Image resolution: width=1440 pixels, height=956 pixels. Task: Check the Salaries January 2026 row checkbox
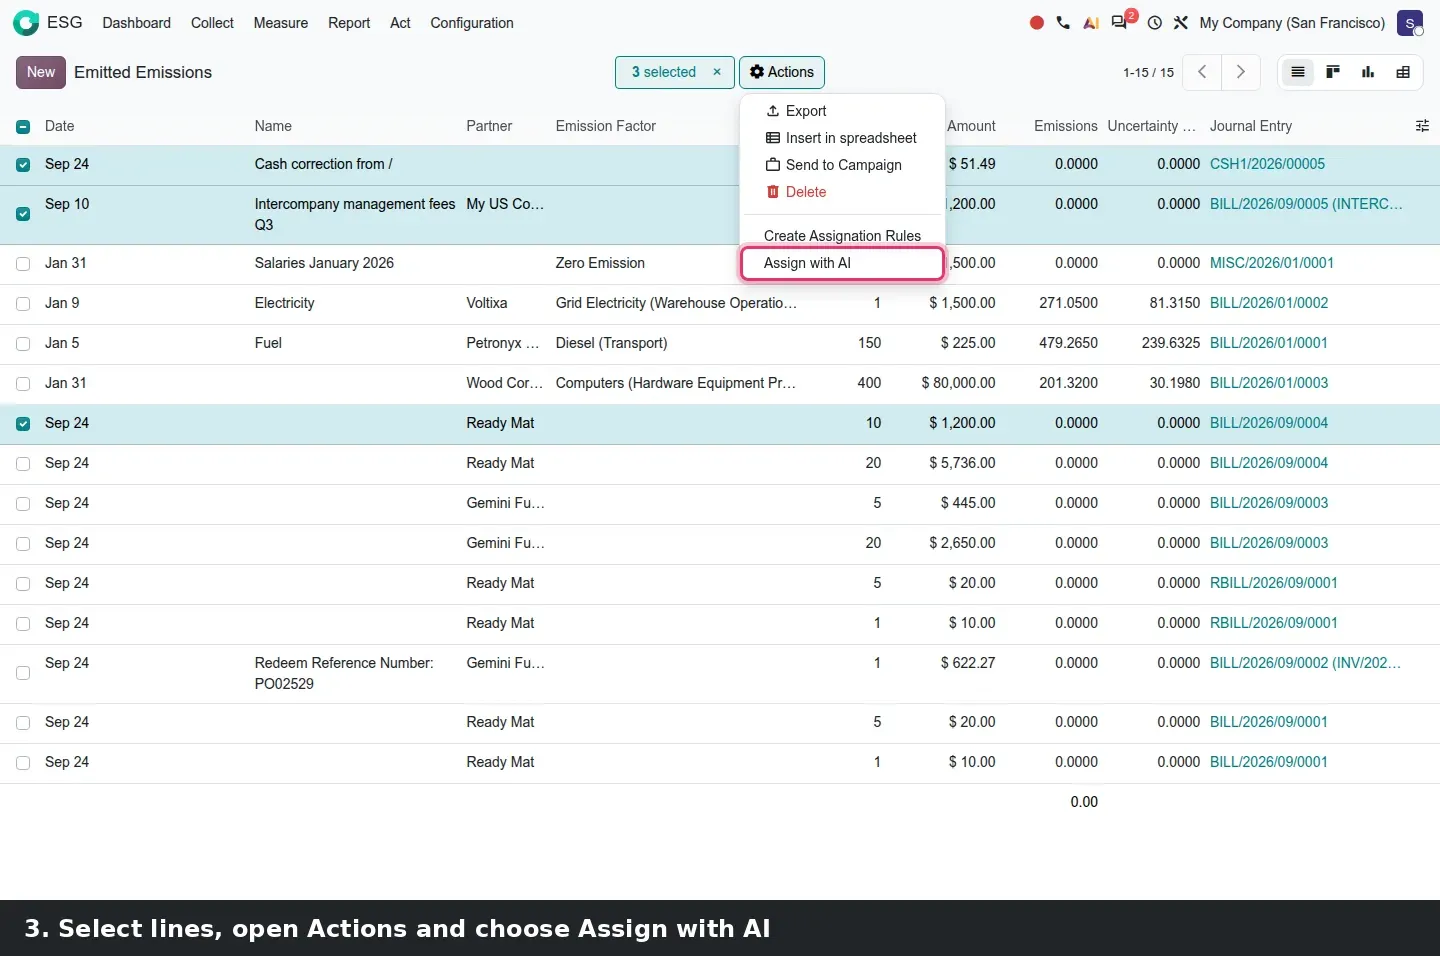23,264
